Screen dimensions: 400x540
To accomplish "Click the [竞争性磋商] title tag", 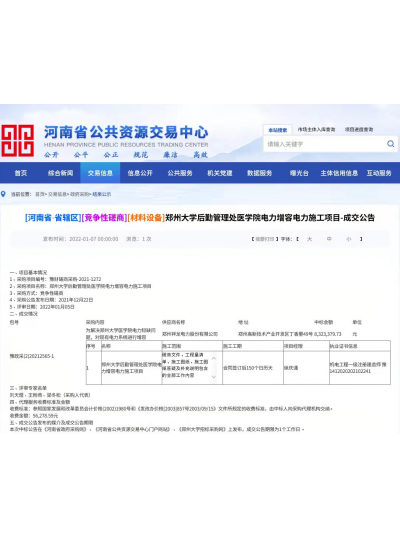I will coord(104,218).
